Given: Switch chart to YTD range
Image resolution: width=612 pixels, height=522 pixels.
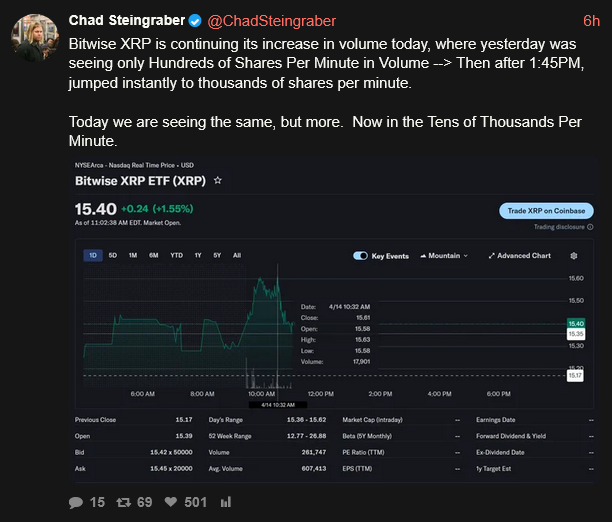Looking at the screenshot, I should [176, 256].
